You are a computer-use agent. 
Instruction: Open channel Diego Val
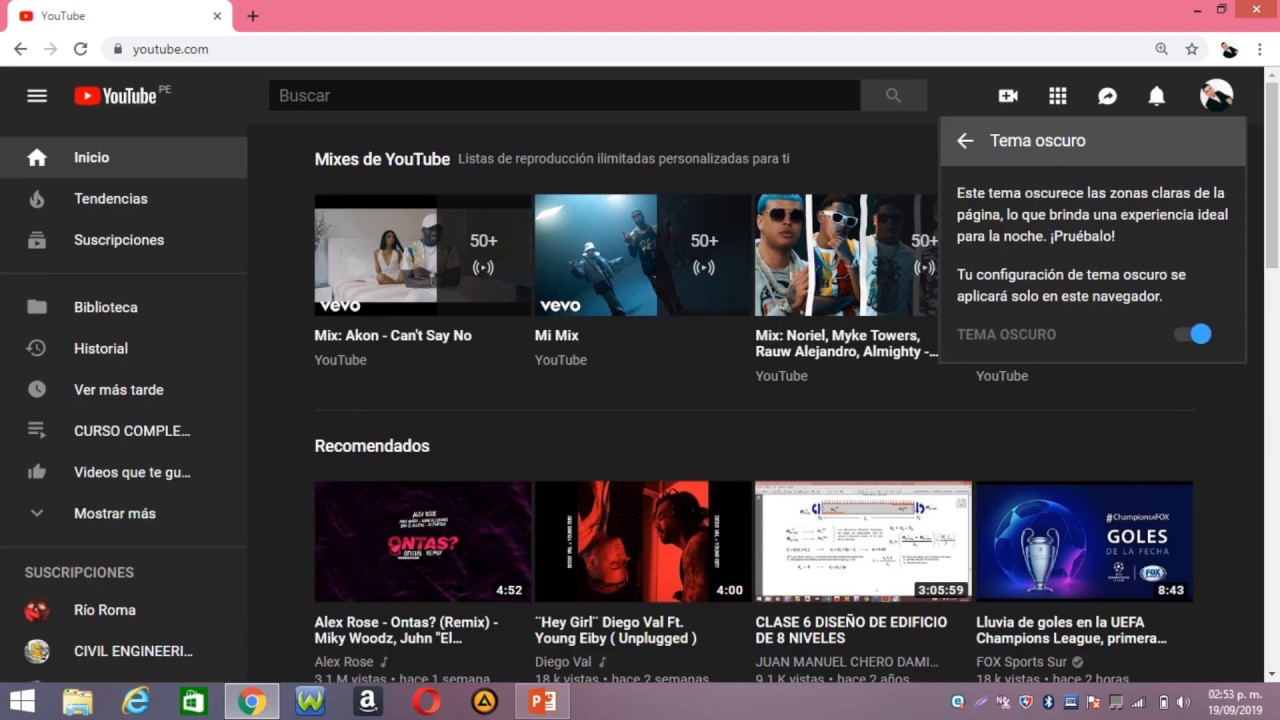pyautogui.click(x=563, y=662)
